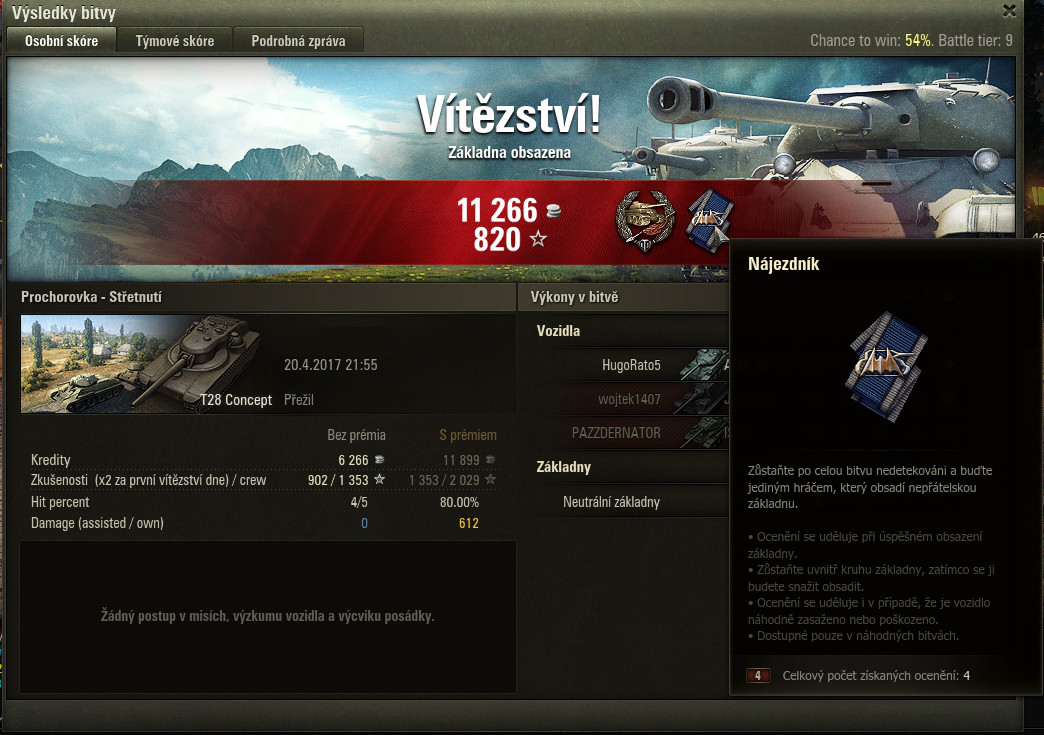1044x735 pixels.
Task: Switch to the Týmové skóre tab
Action: click(x=174, y=41)
